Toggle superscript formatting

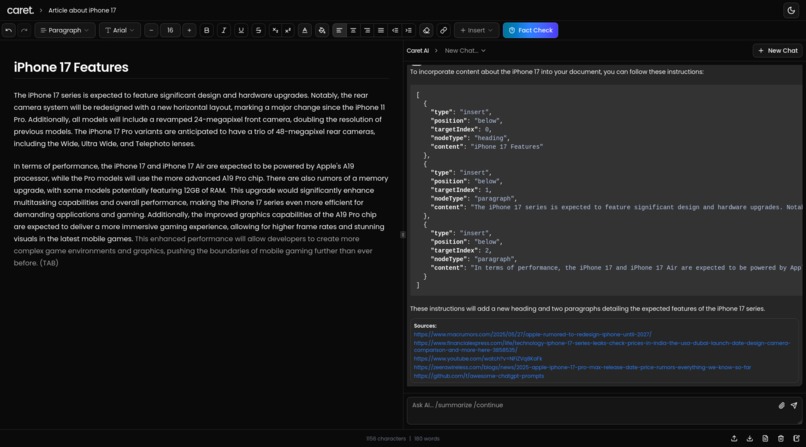pyautogui.click(x=288, y=30)
